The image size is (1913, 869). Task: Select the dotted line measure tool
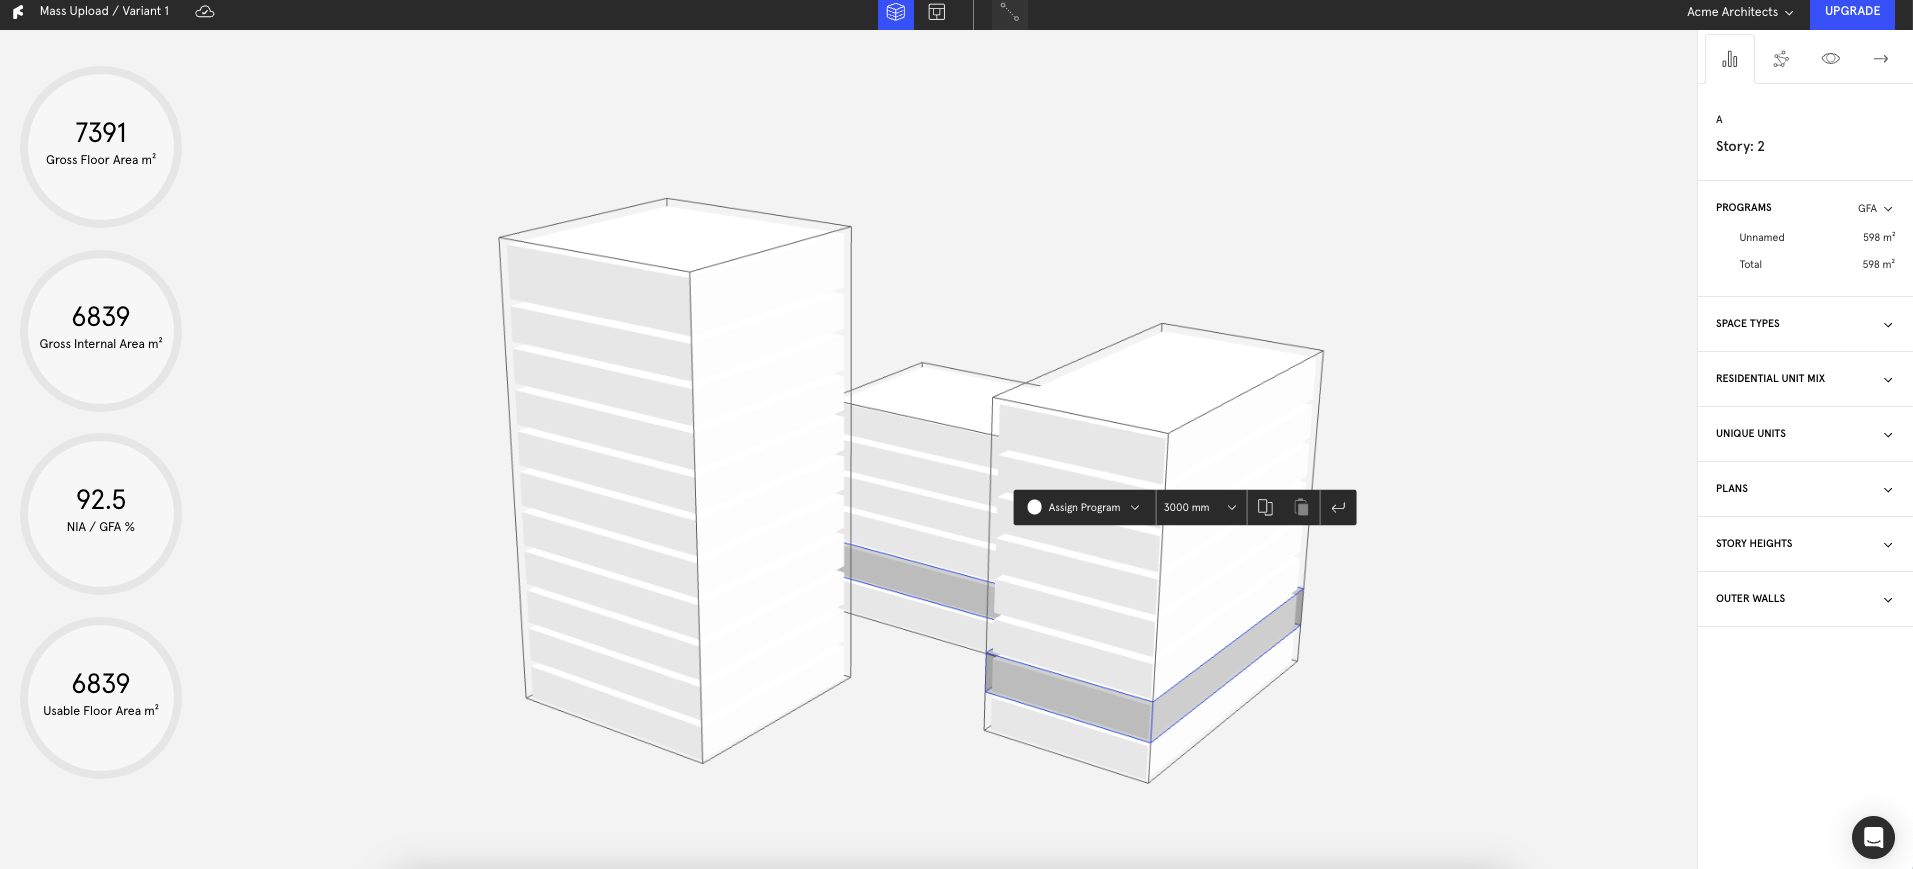(x=1009, y=13)
